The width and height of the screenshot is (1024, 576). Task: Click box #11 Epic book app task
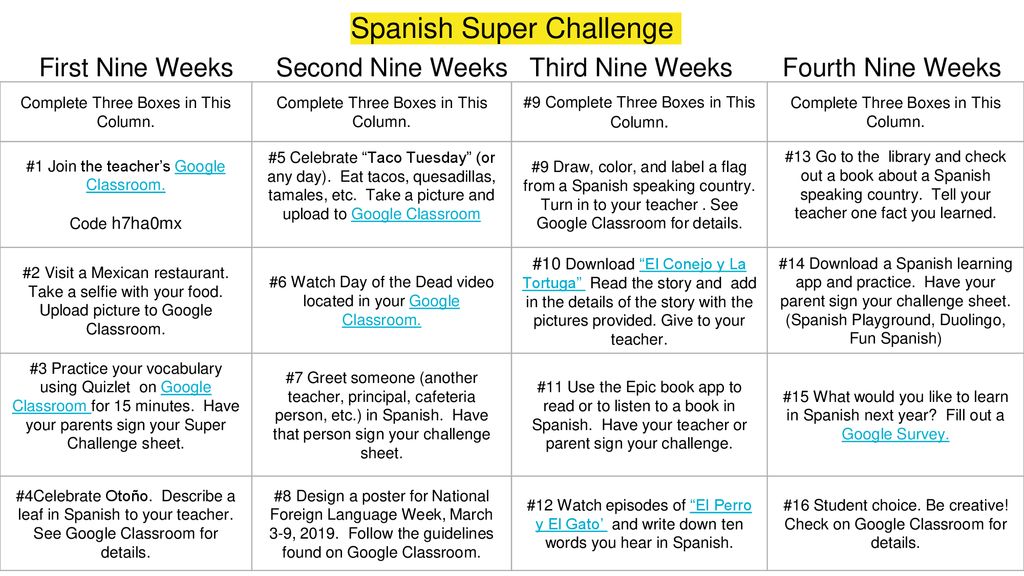(639, 415)
